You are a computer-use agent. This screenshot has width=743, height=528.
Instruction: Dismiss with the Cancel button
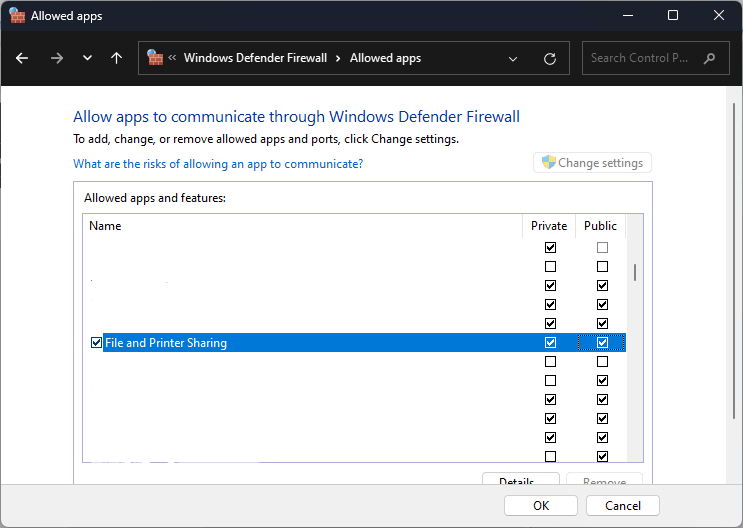tap(623, 506)
